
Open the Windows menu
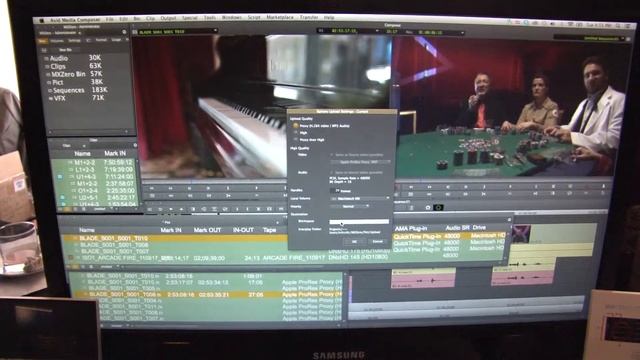(x=232, y=18)
